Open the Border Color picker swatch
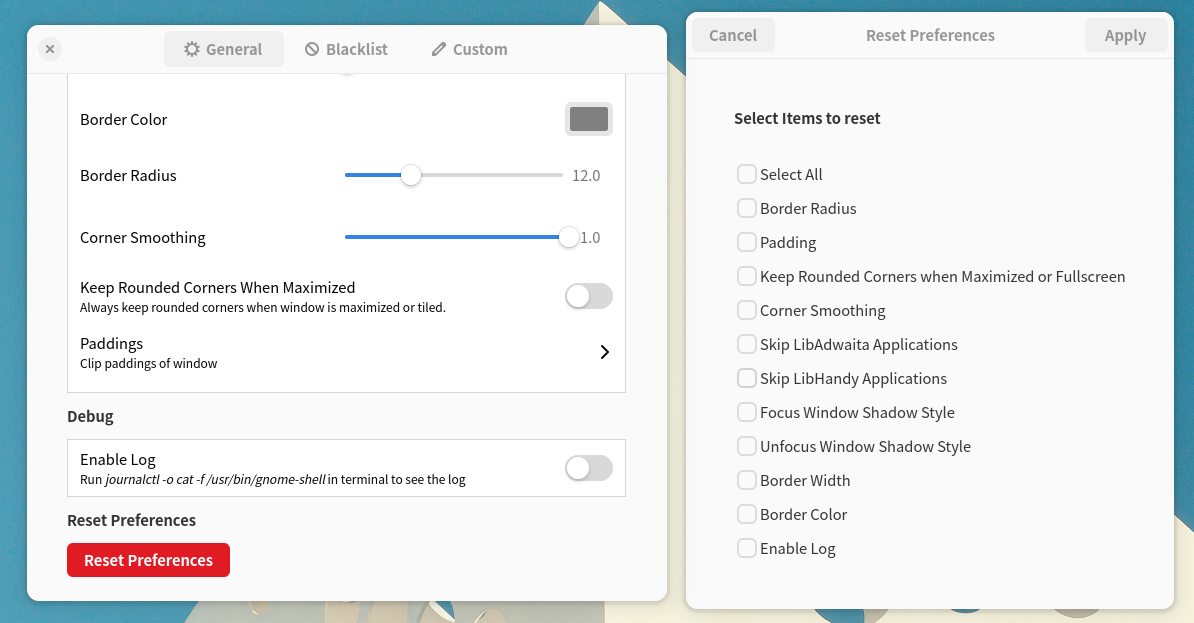The image size is (1194, 623). coord(589,119)
